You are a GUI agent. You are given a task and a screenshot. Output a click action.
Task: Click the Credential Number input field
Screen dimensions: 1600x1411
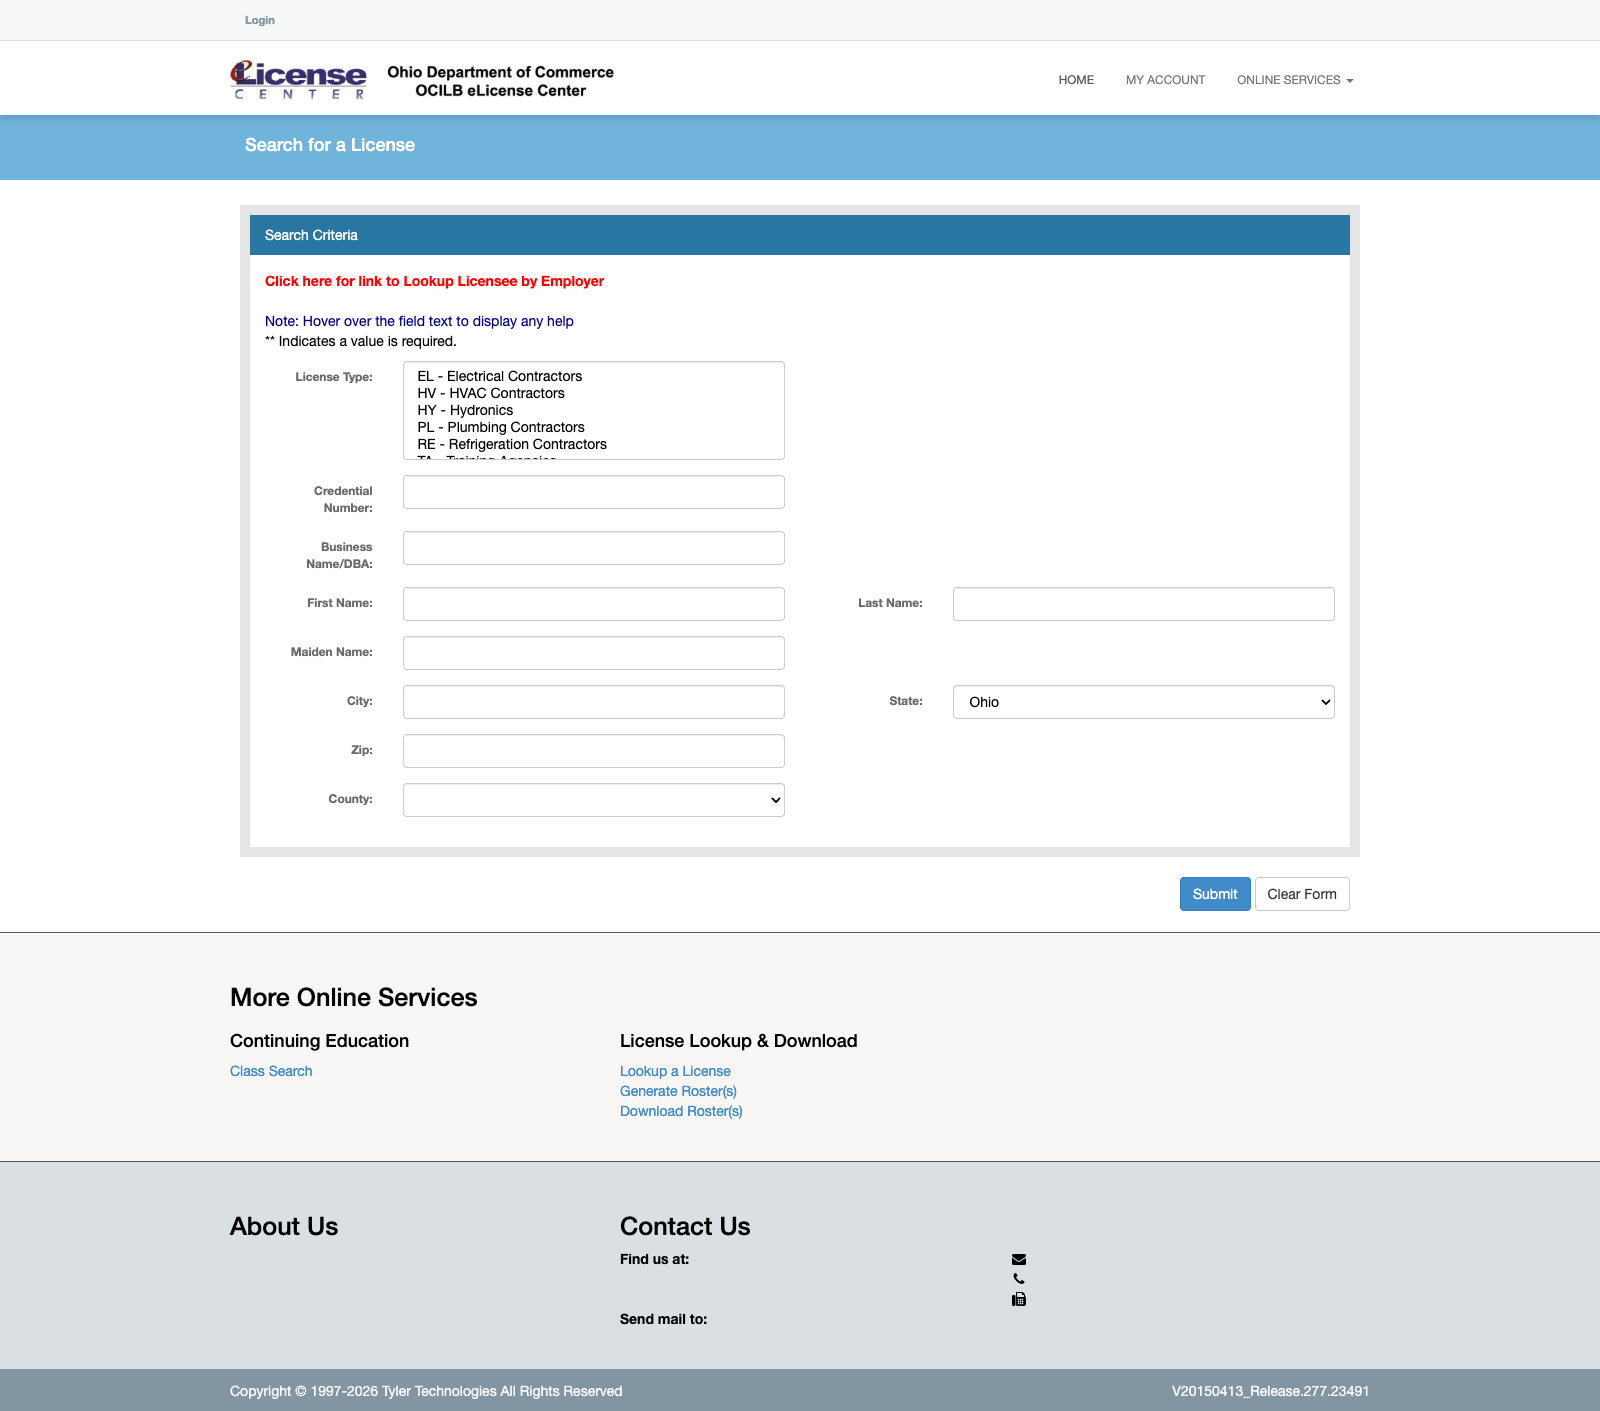[x=593, y=492]
